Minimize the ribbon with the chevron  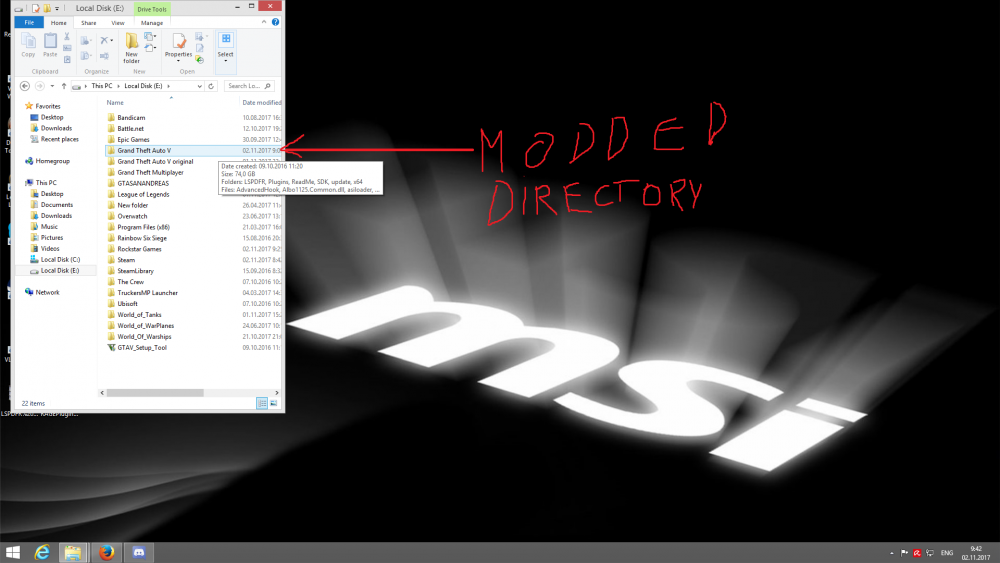[x=264, y=22]
